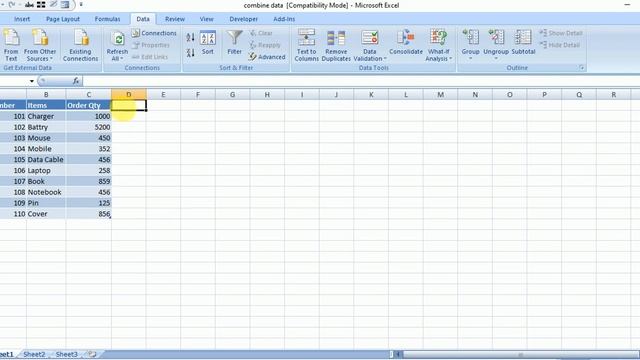Image resolution: width=640 pixels, height=360 pixels.
Task: Switch to Sheet2 worksheet
Action: (x=34, y=354)
